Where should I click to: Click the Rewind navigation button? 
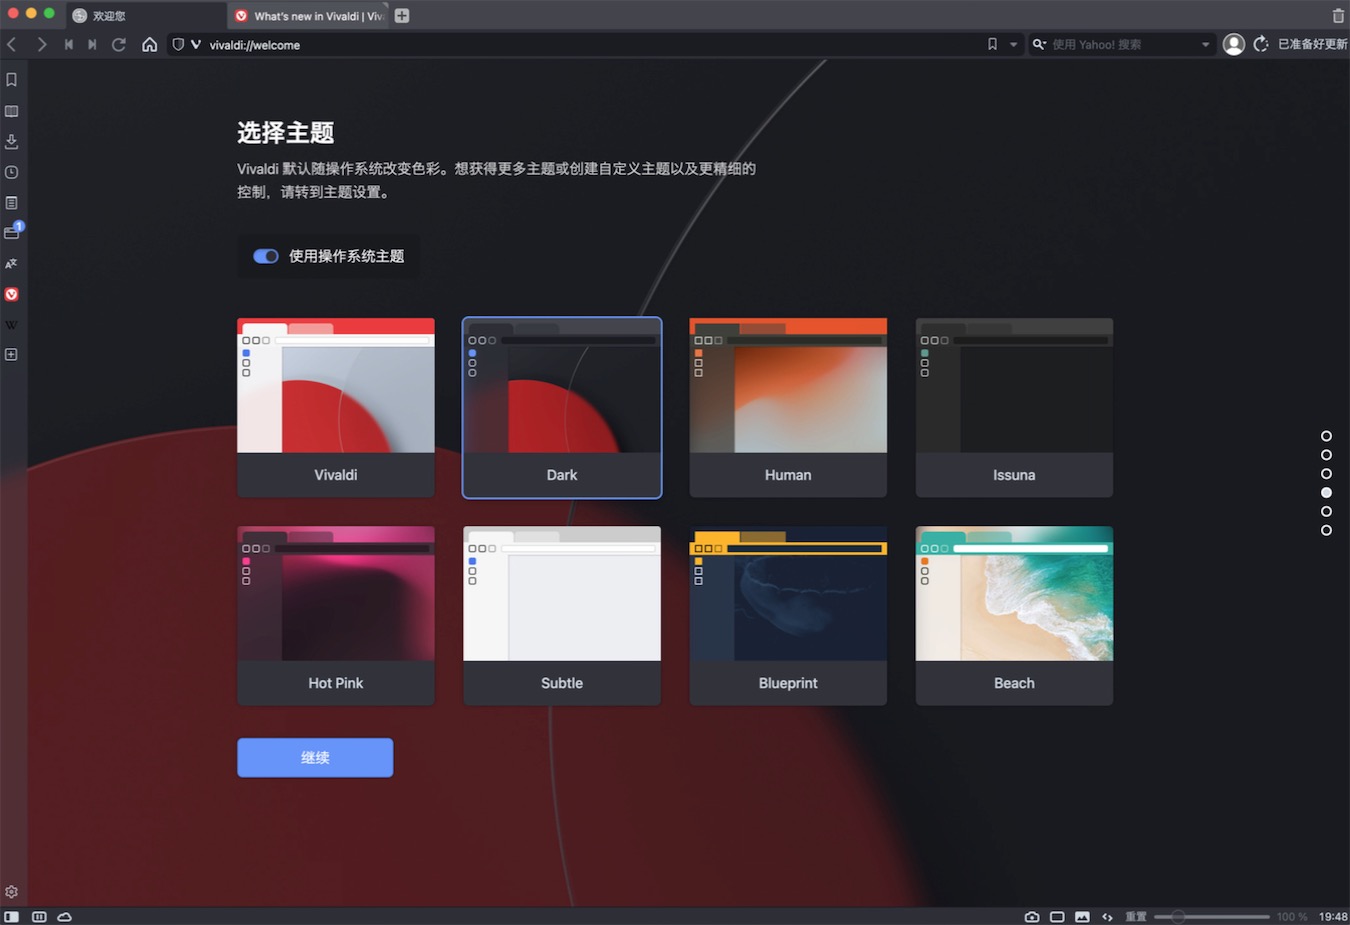[x=68, y=44]
